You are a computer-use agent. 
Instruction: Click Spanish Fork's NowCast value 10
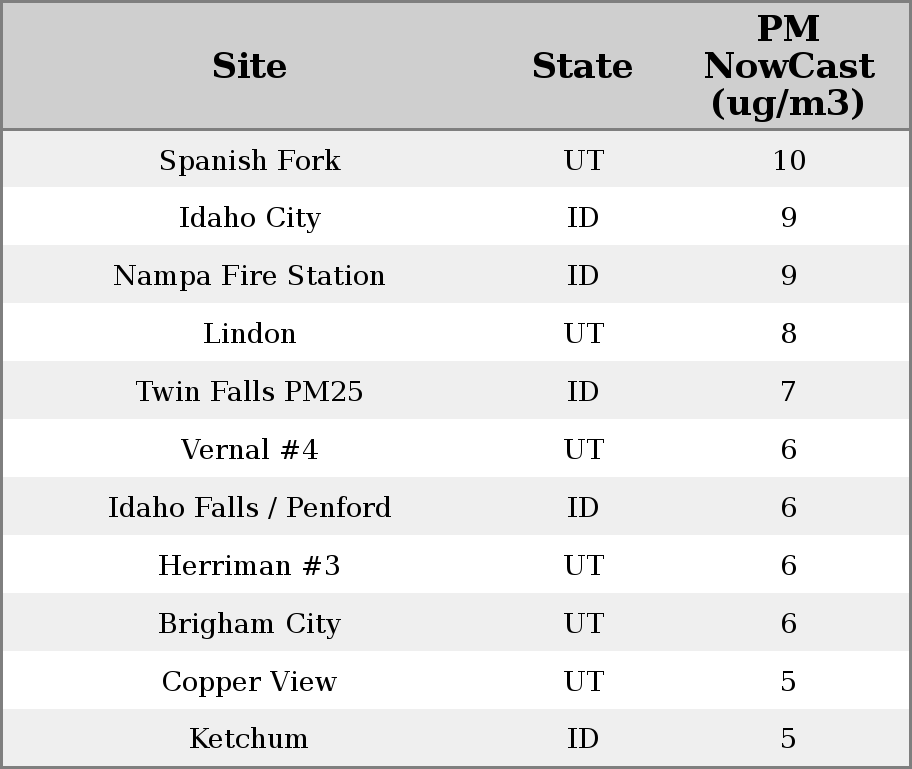pyautogui.click(x=788, y=161)
